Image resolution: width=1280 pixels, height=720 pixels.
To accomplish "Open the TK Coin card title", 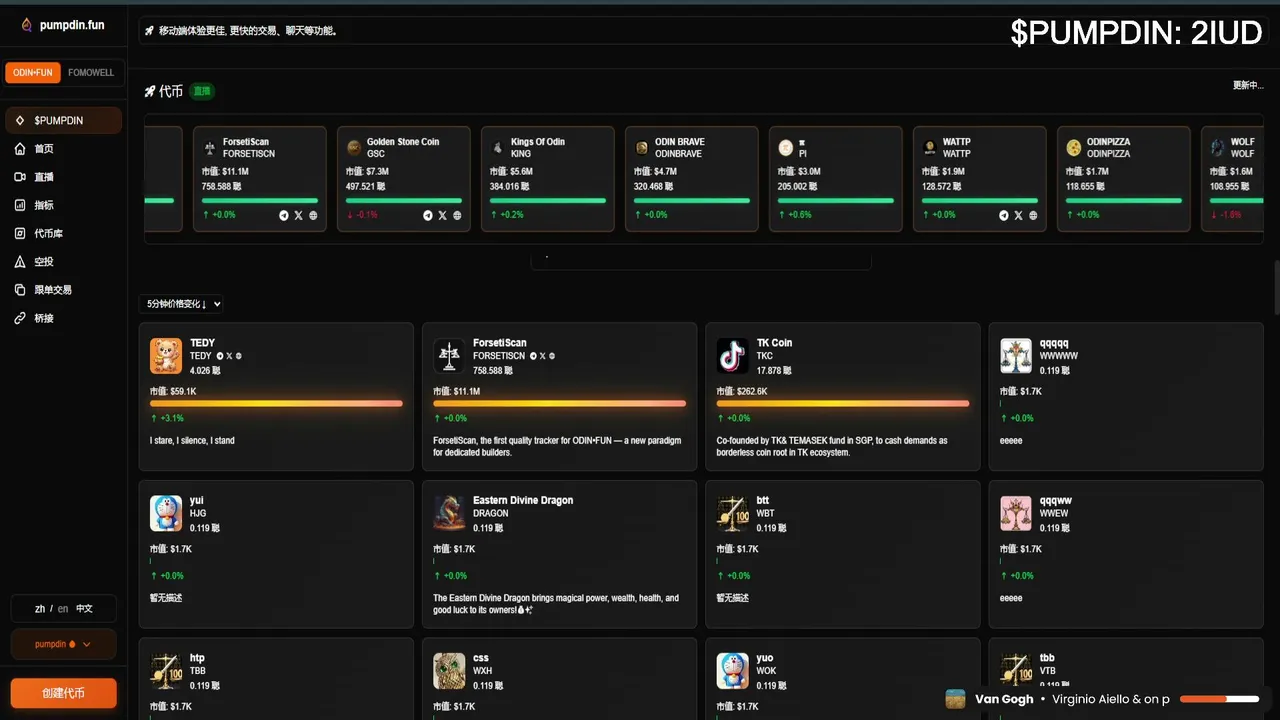I will pos(774,343).
